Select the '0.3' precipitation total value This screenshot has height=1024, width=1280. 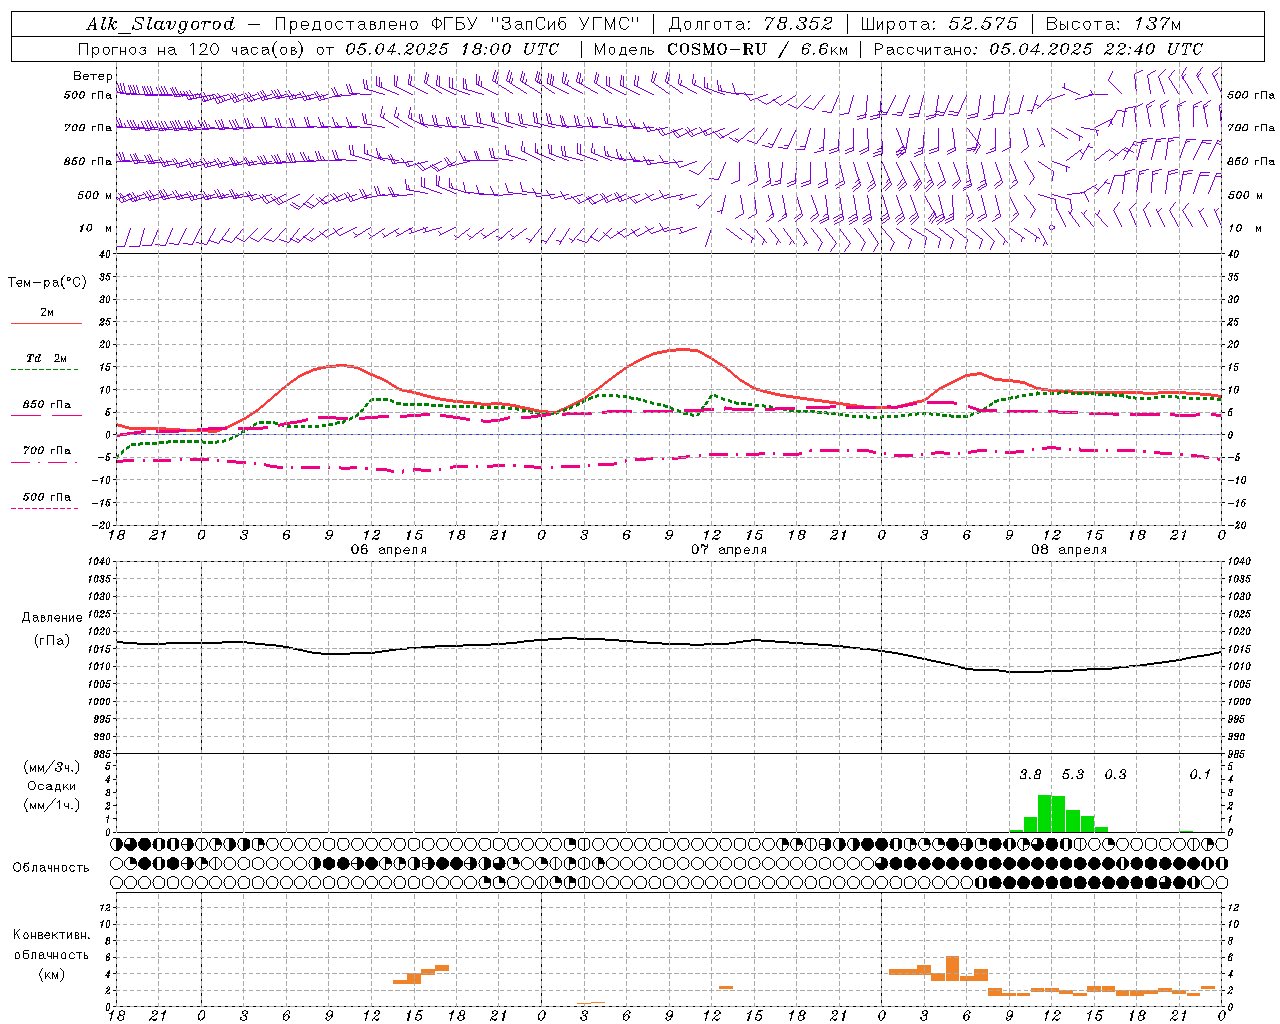pos(1115,775)
